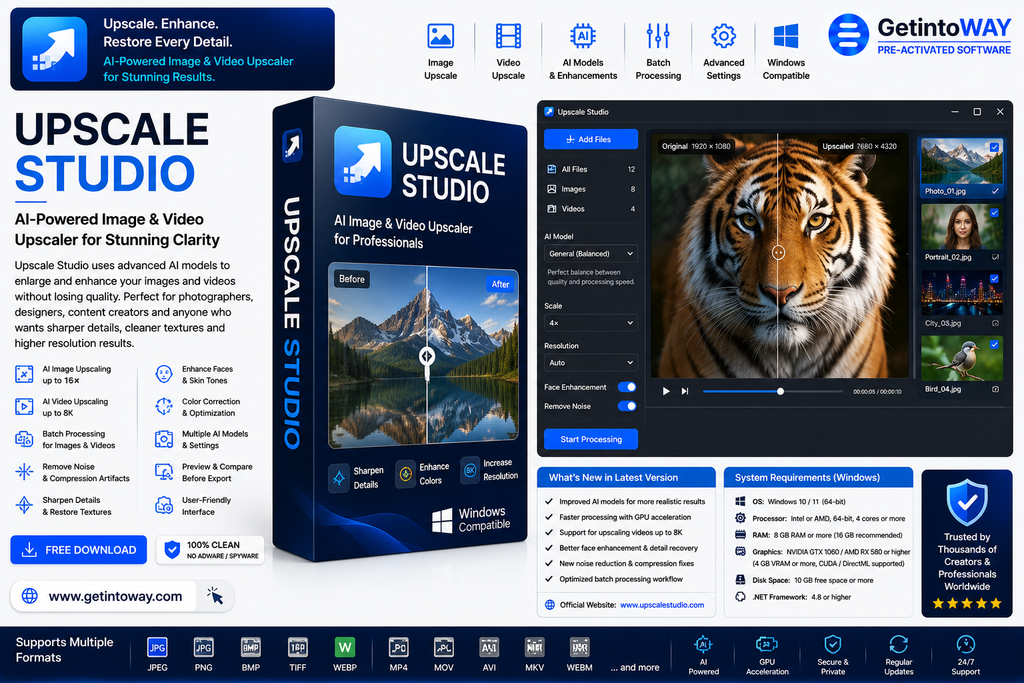The width and height of the screenshot is (1024, 683).
Task: Click the Upscale Studio banner arrow logo
Action: click(55, 49)
